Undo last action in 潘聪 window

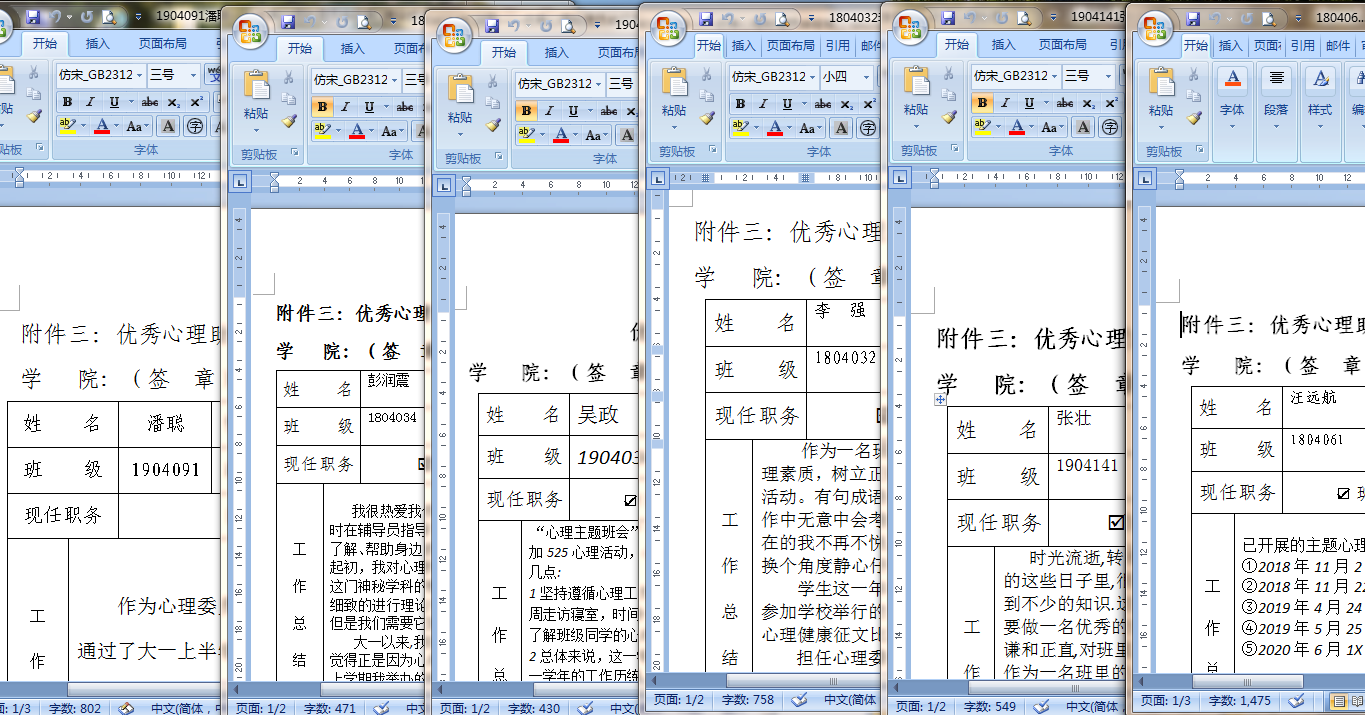point(56,17)
